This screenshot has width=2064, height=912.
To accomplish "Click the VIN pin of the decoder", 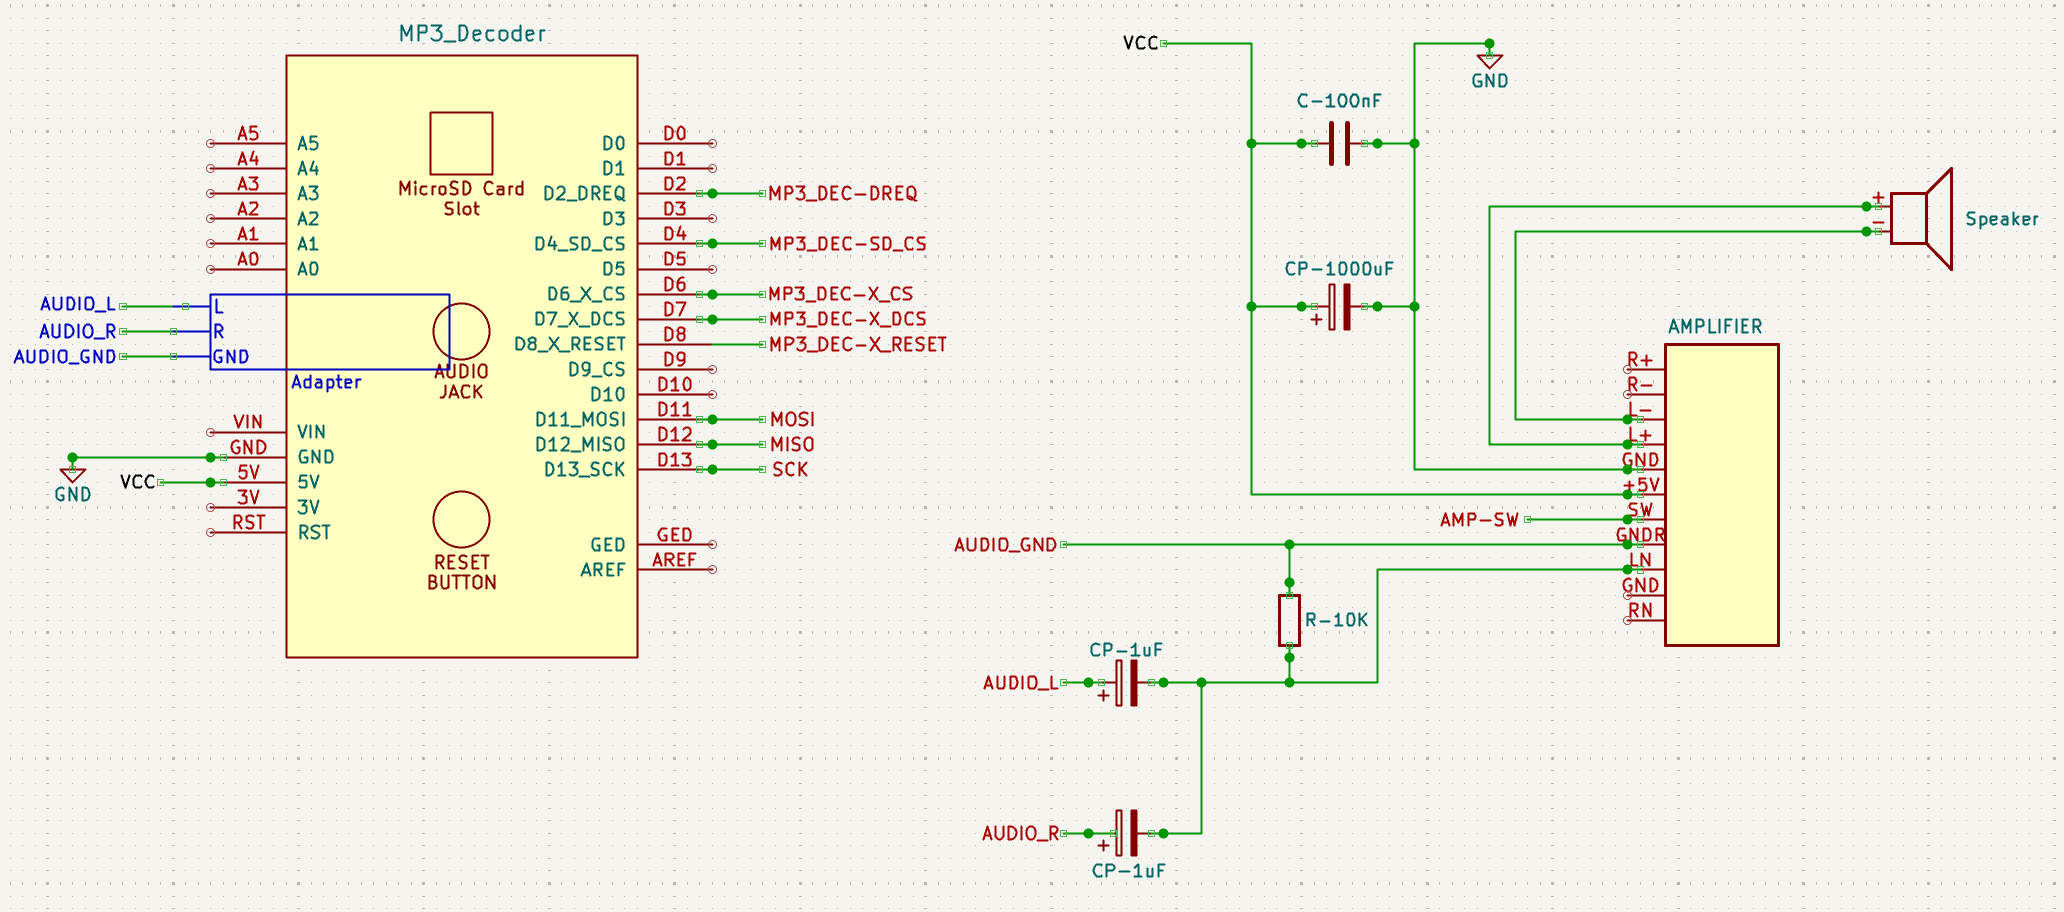I will point(247,430).
